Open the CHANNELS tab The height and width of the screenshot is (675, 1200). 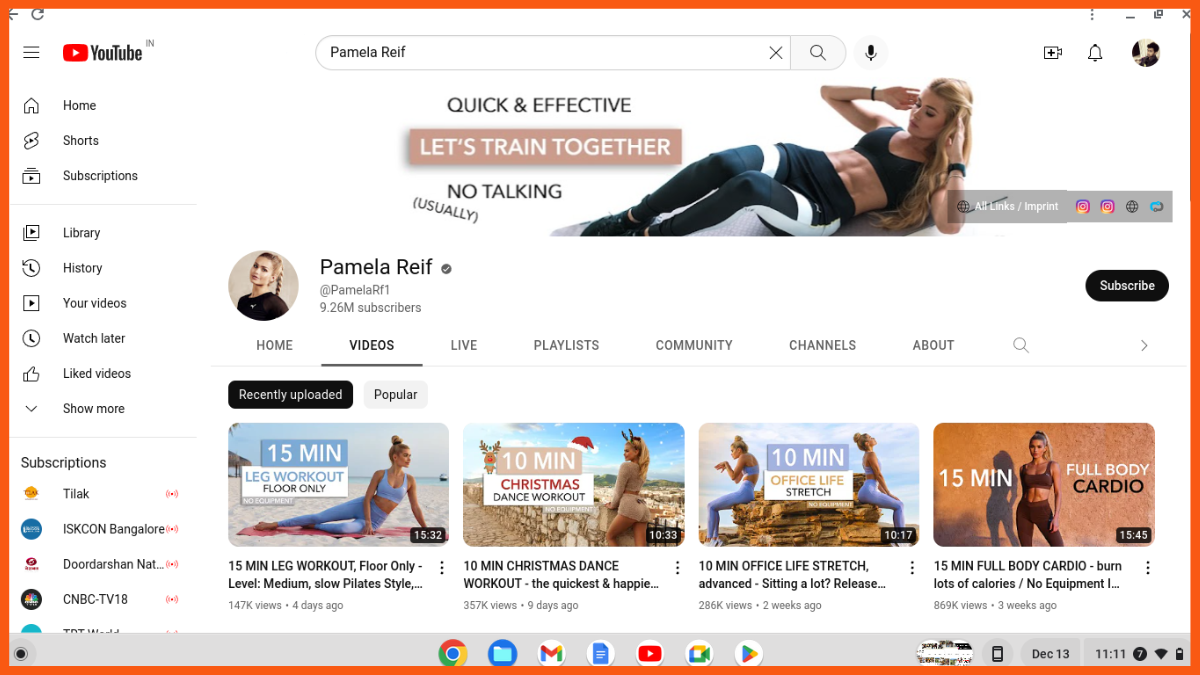pyautogui.click(x=823, y=345)
